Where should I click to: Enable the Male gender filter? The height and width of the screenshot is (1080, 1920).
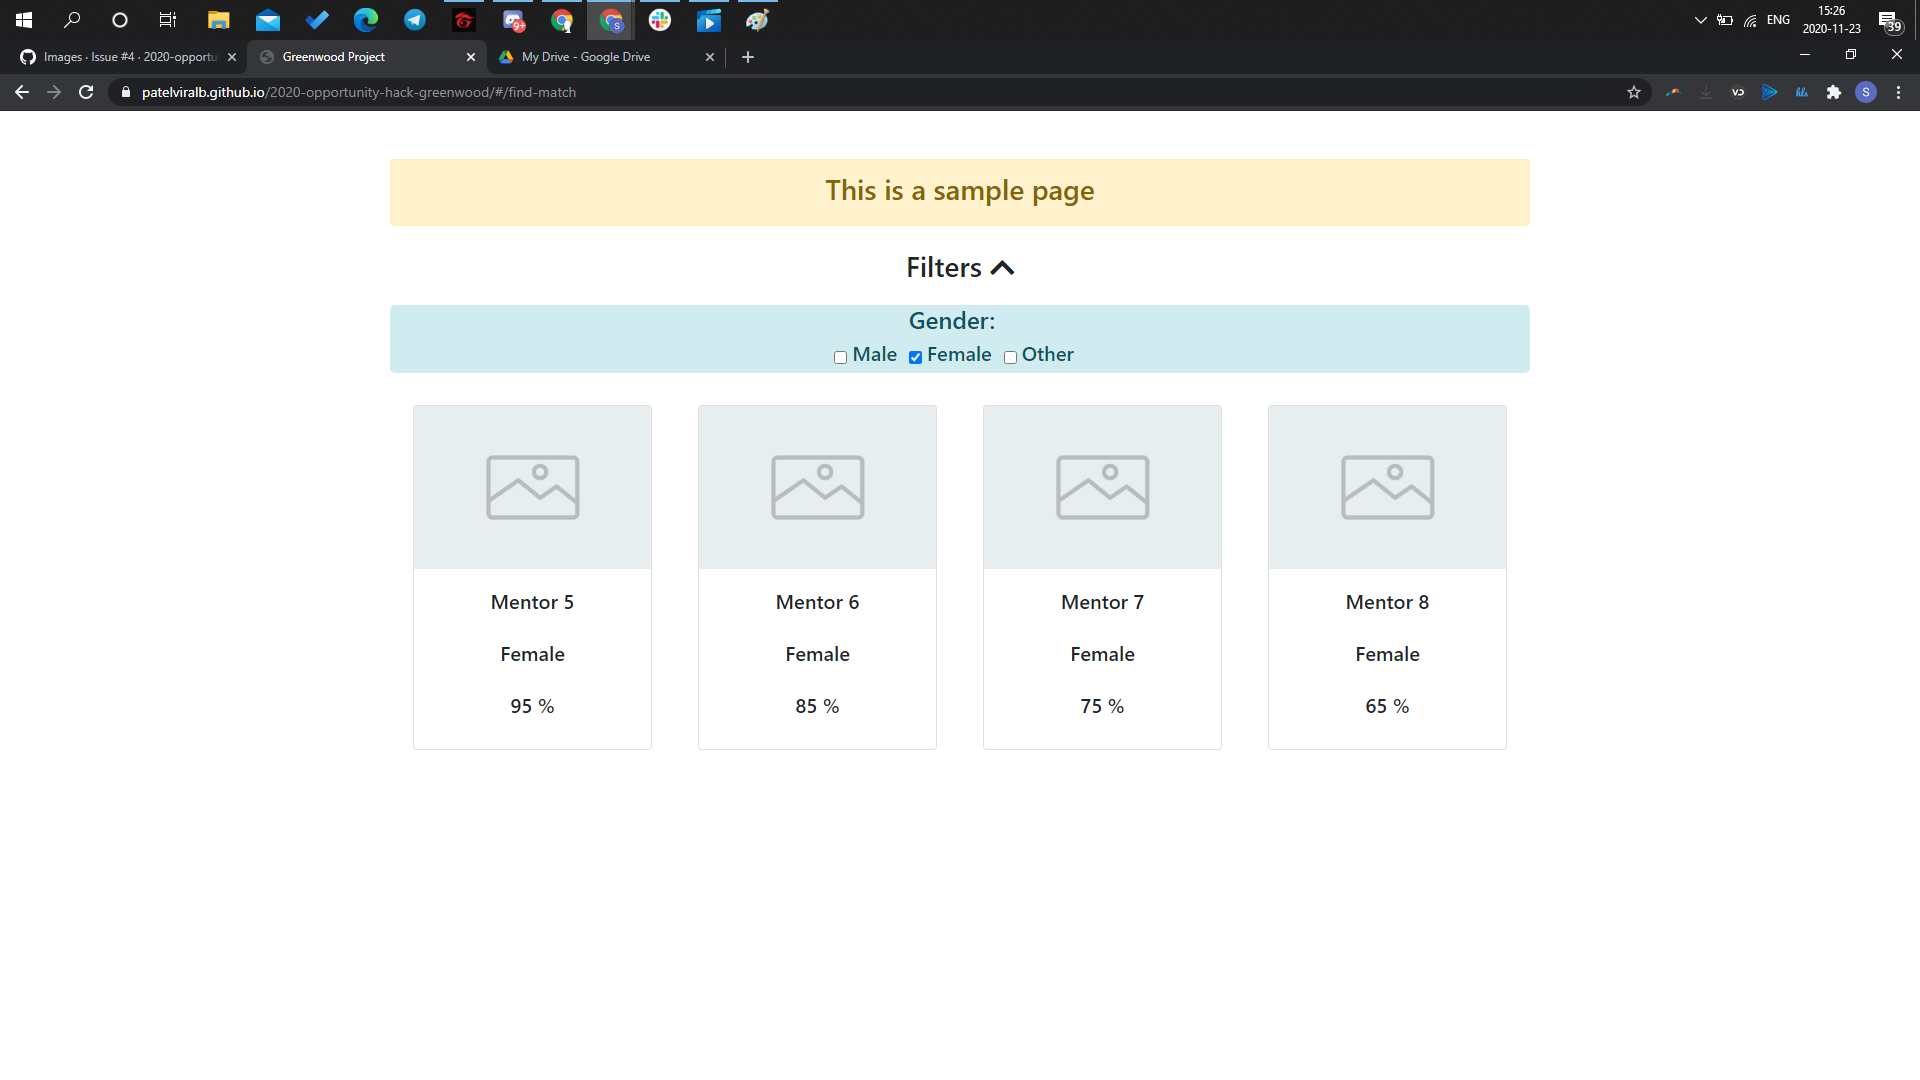pos(840,357)
